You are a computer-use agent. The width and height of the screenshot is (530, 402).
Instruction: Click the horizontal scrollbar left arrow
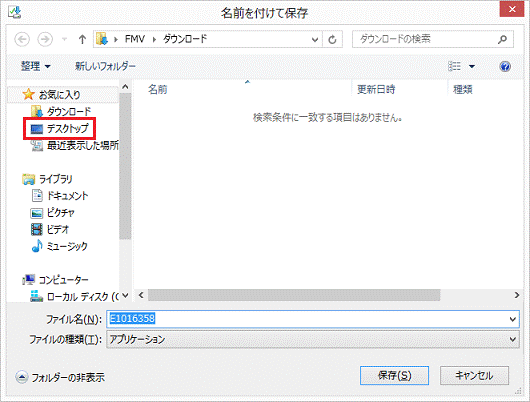pos(141,295)
